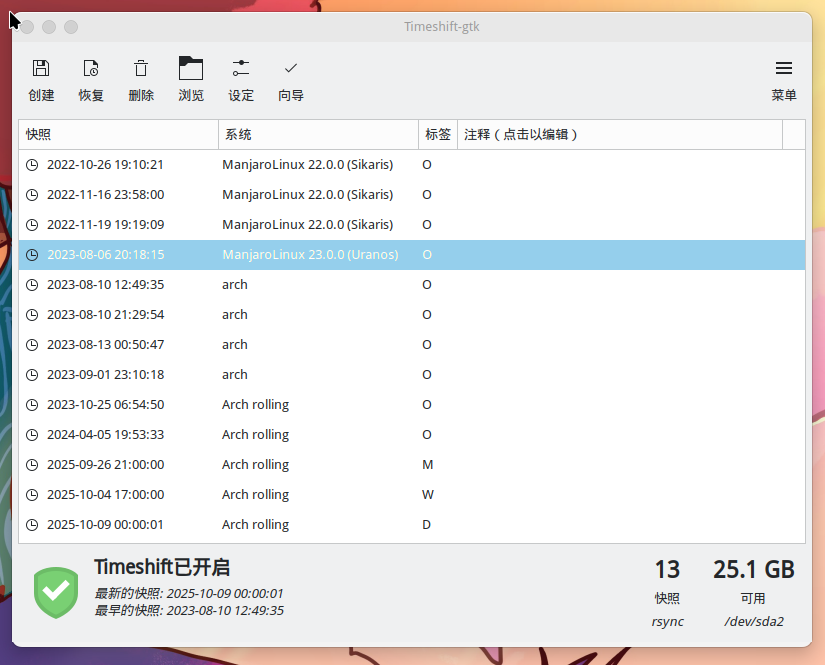Open the hamburger Menu (菜单)
Screen dimensions: 825x665
click(784, 69)
